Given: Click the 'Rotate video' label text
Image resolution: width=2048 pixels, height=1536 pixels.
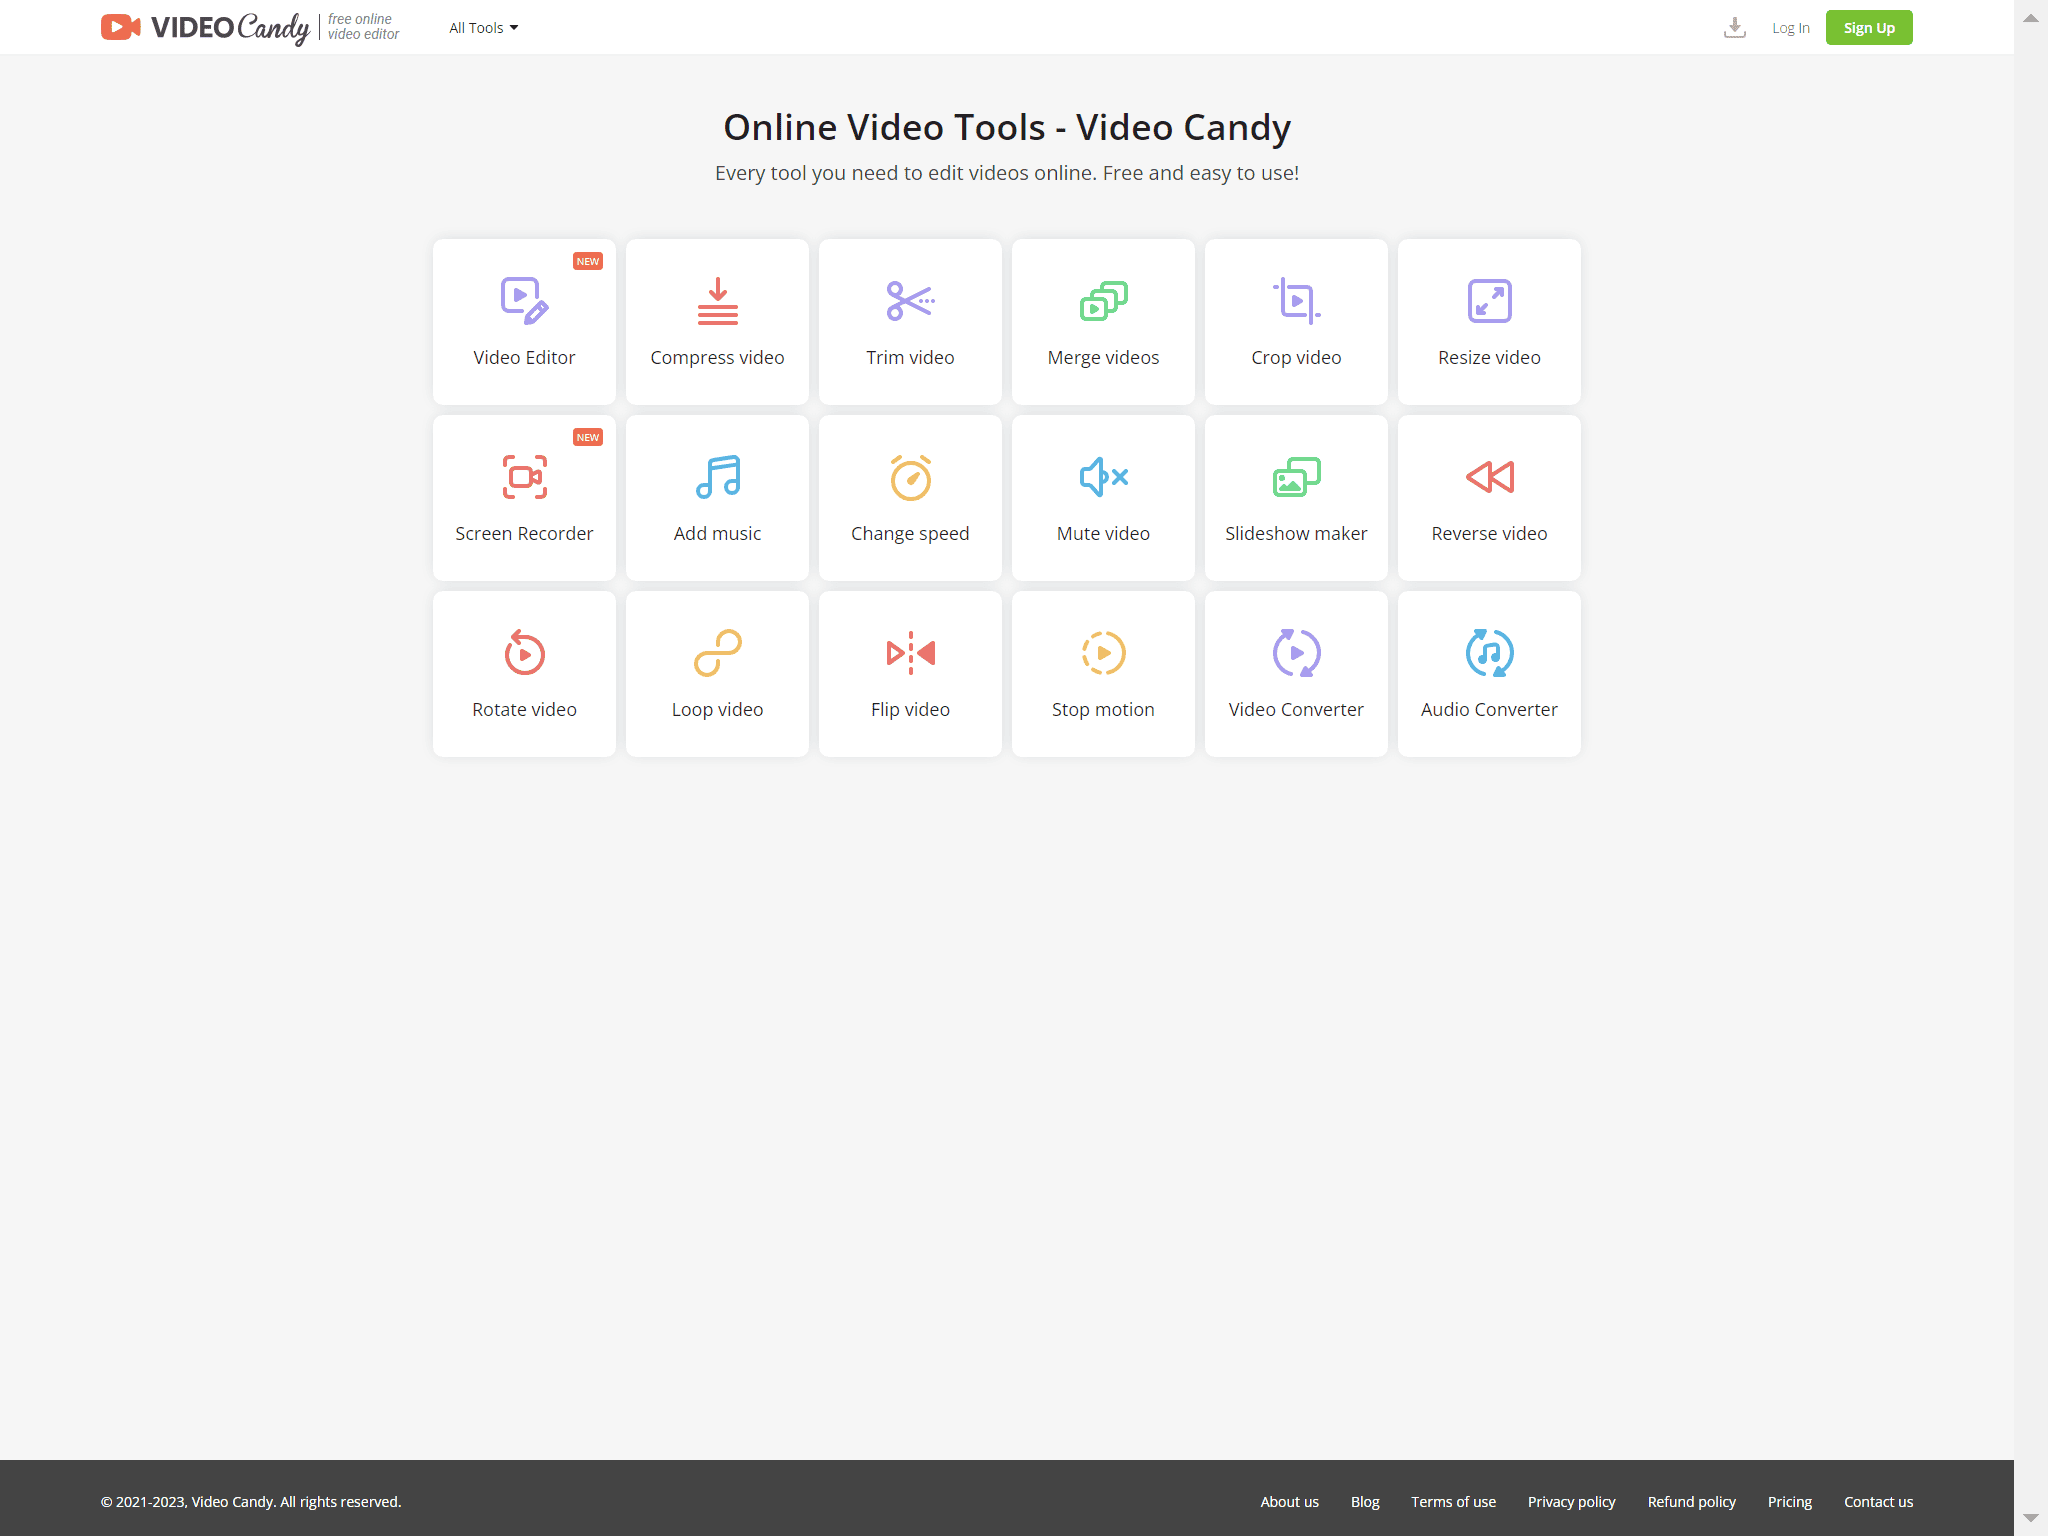Looking at the screenshot, I should (524, 709).
